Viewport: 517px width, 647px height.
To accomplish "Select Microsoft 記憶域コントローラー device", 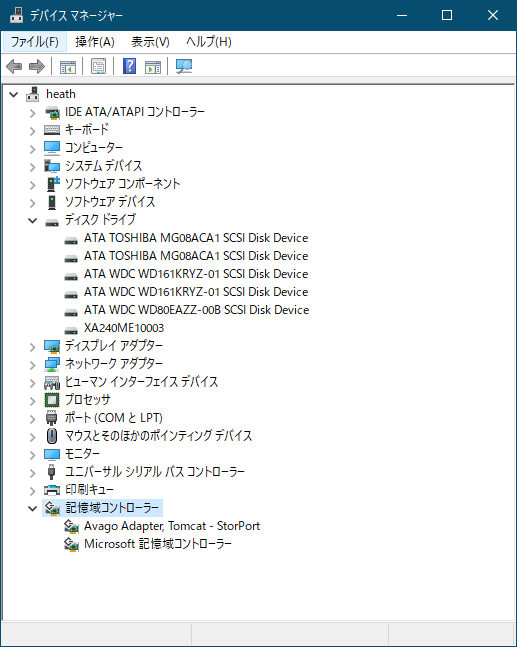I will (158, 544).
